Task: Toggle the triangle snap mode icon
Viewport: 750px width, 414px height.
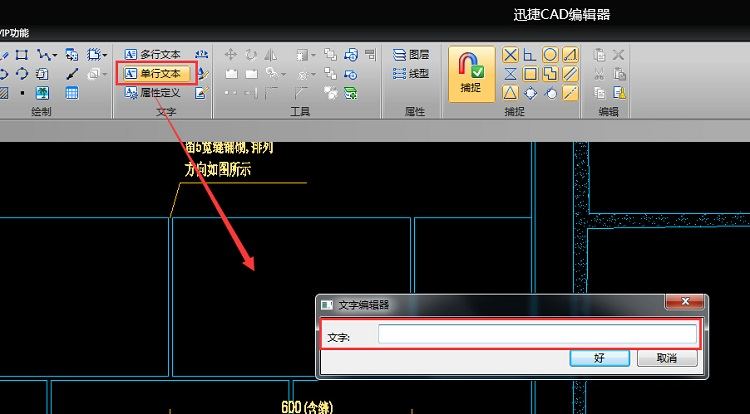Action: (510, 93)
